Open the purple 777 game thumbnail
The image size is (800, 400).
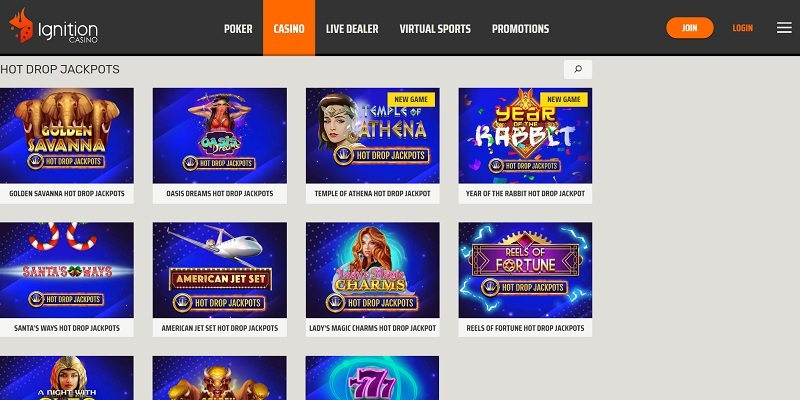[372, 378]
